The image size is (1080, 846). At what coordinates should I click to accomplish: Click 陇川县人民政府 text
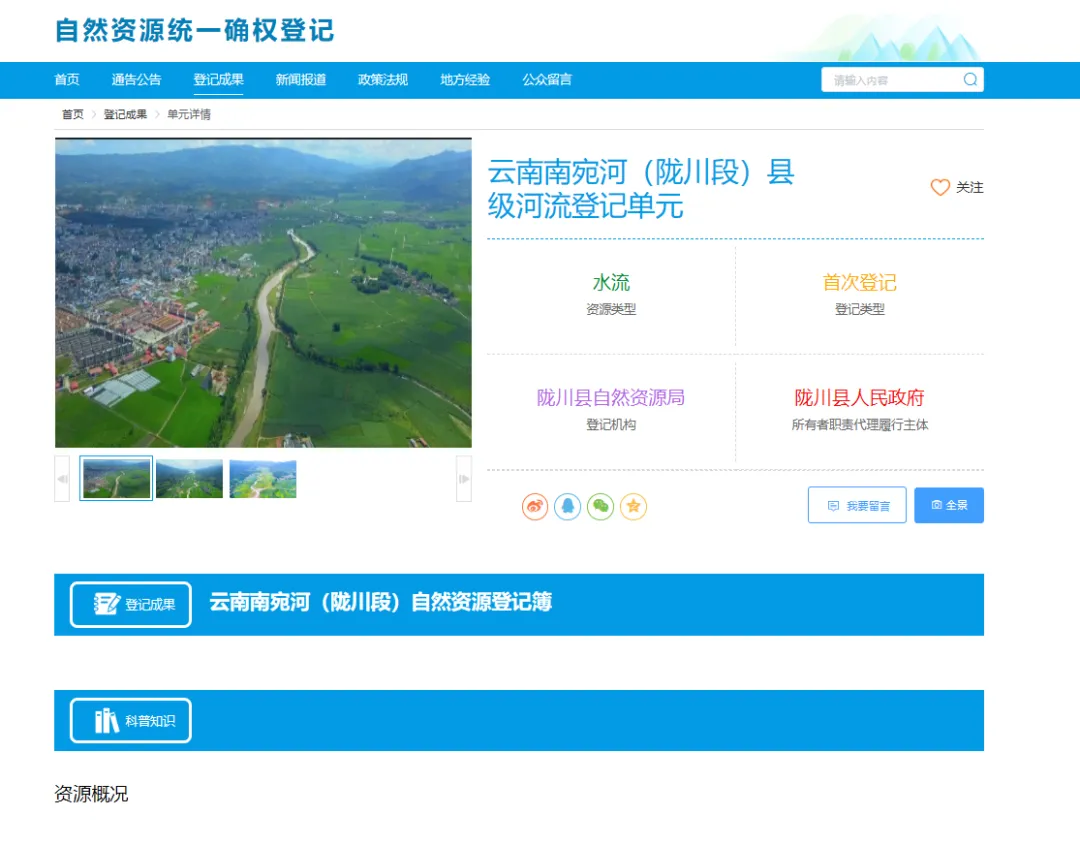tap(859, 398)
